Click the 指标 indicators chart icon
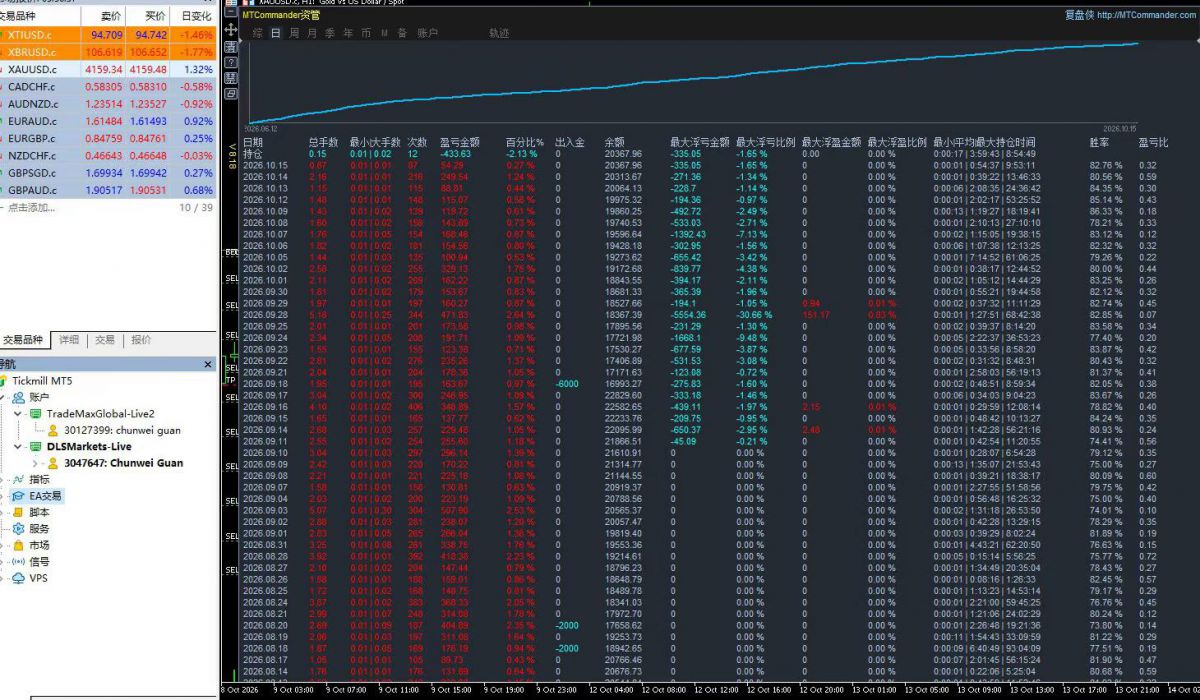The height and width of the screenshot is (700, 1200). pyautogui.click(x=18, y=480)
